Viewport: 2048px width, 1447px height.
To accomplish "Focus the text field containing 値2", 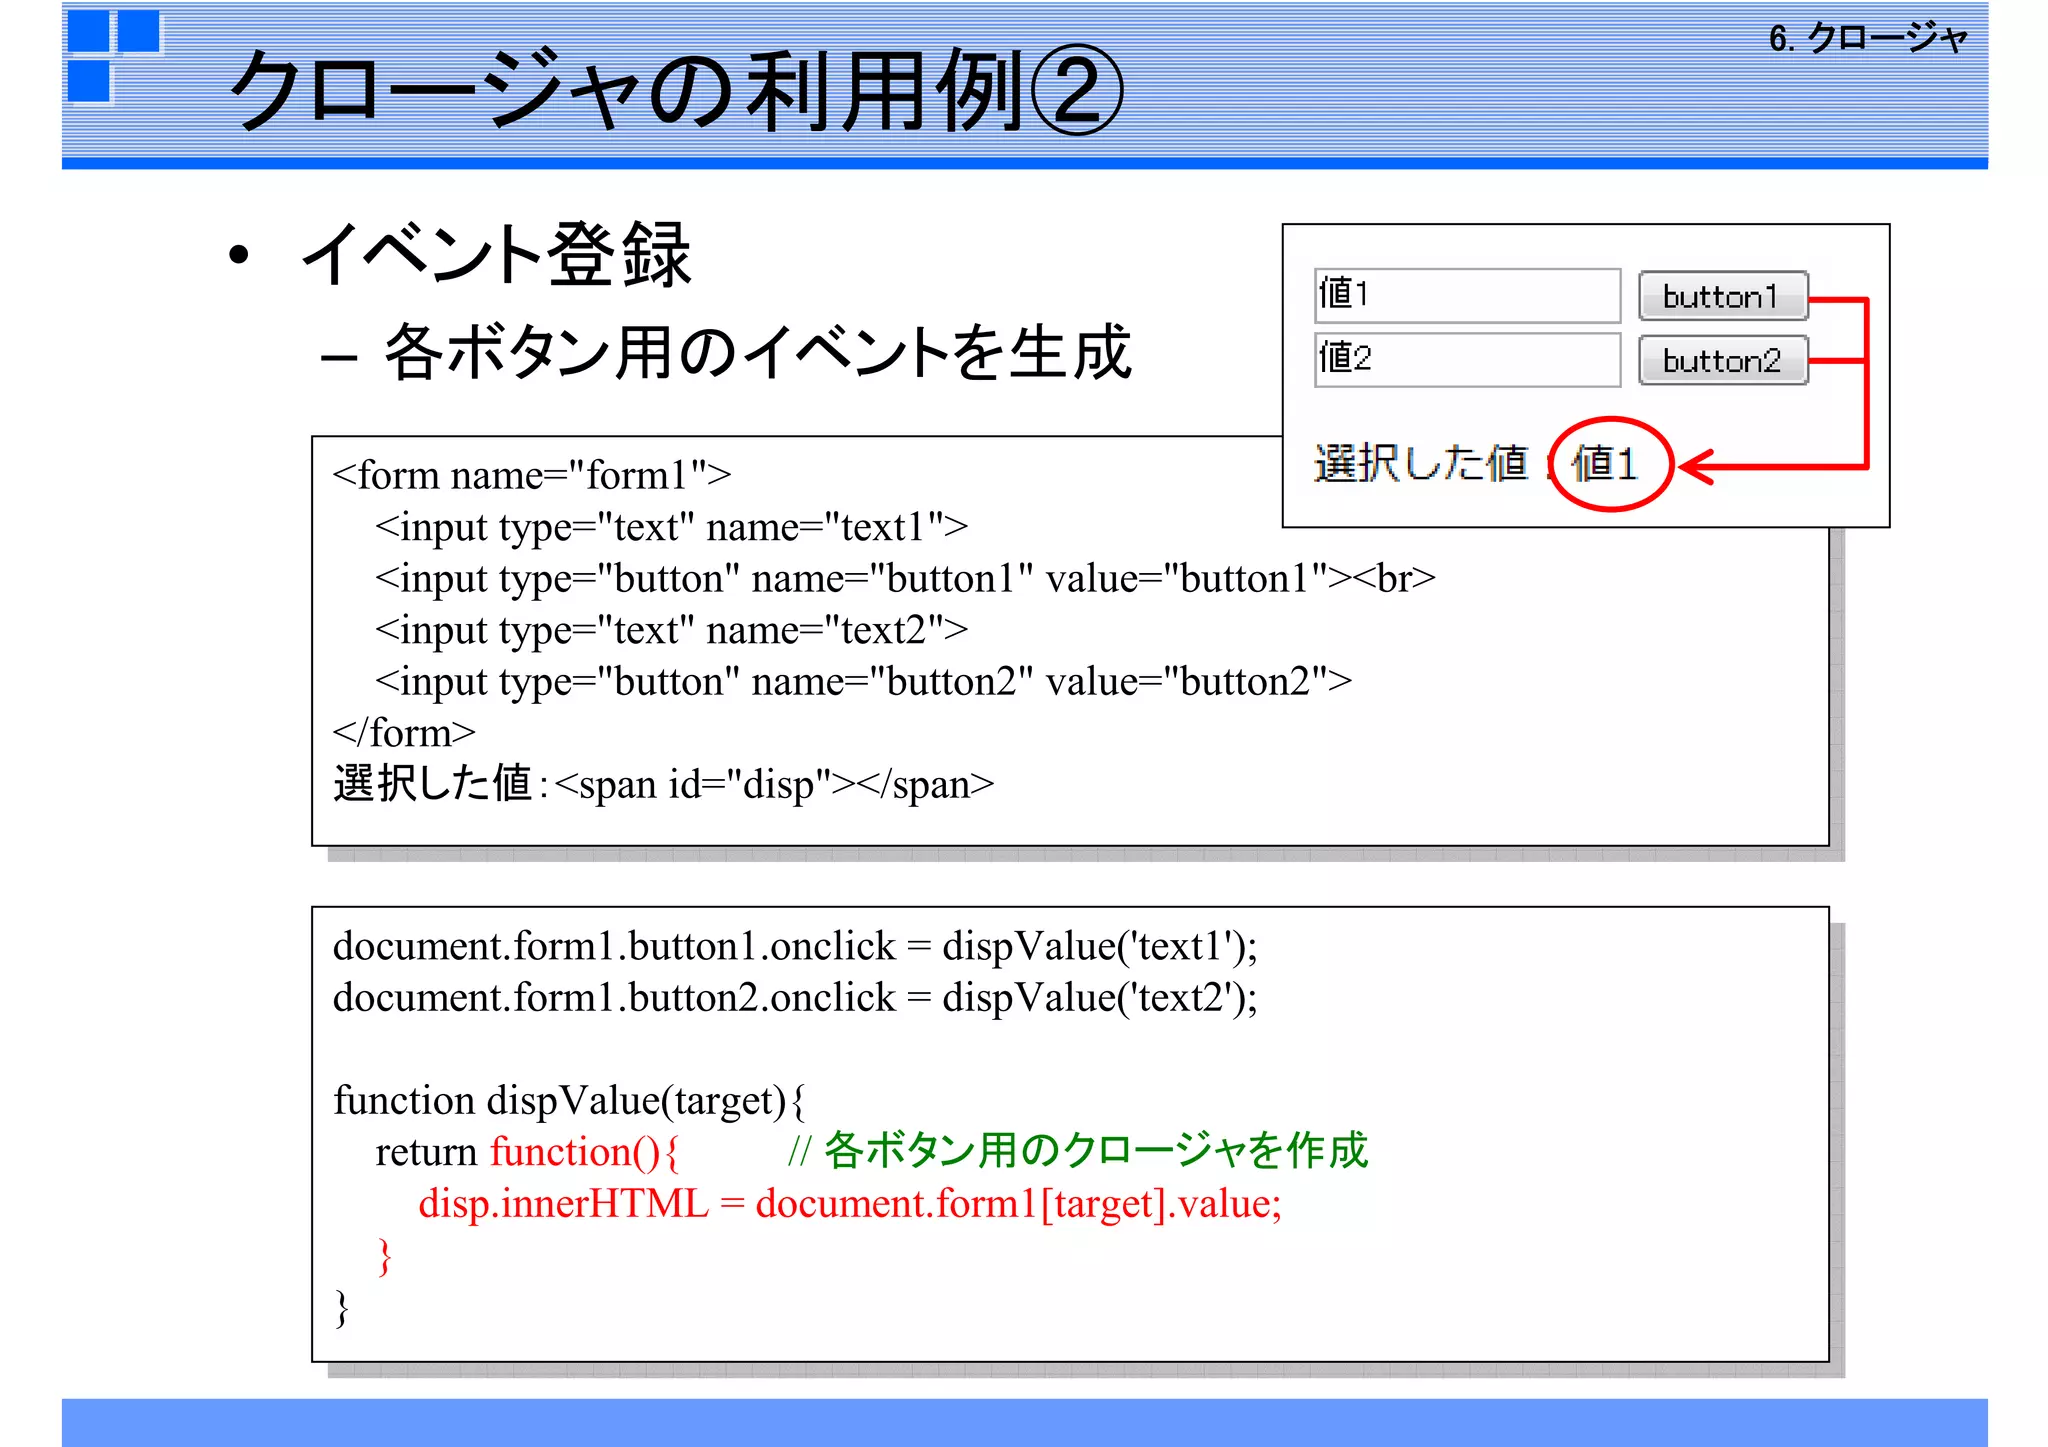I will (x=1467, y=360).
